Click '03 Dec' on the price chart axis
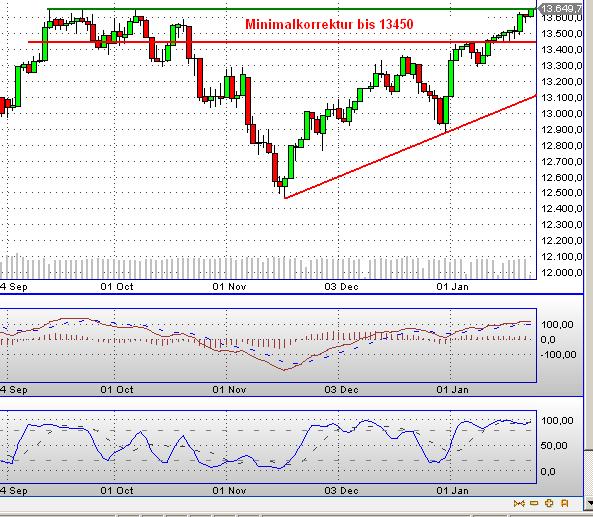Image resolution: width=593 pixels, height=517 pixels. (342, 287)
